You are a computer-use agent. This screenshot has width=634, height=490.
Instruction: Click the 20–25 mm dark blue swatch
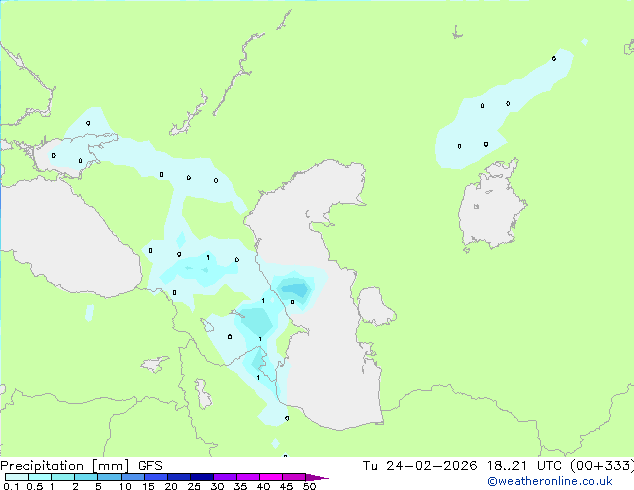coord(179,477)
